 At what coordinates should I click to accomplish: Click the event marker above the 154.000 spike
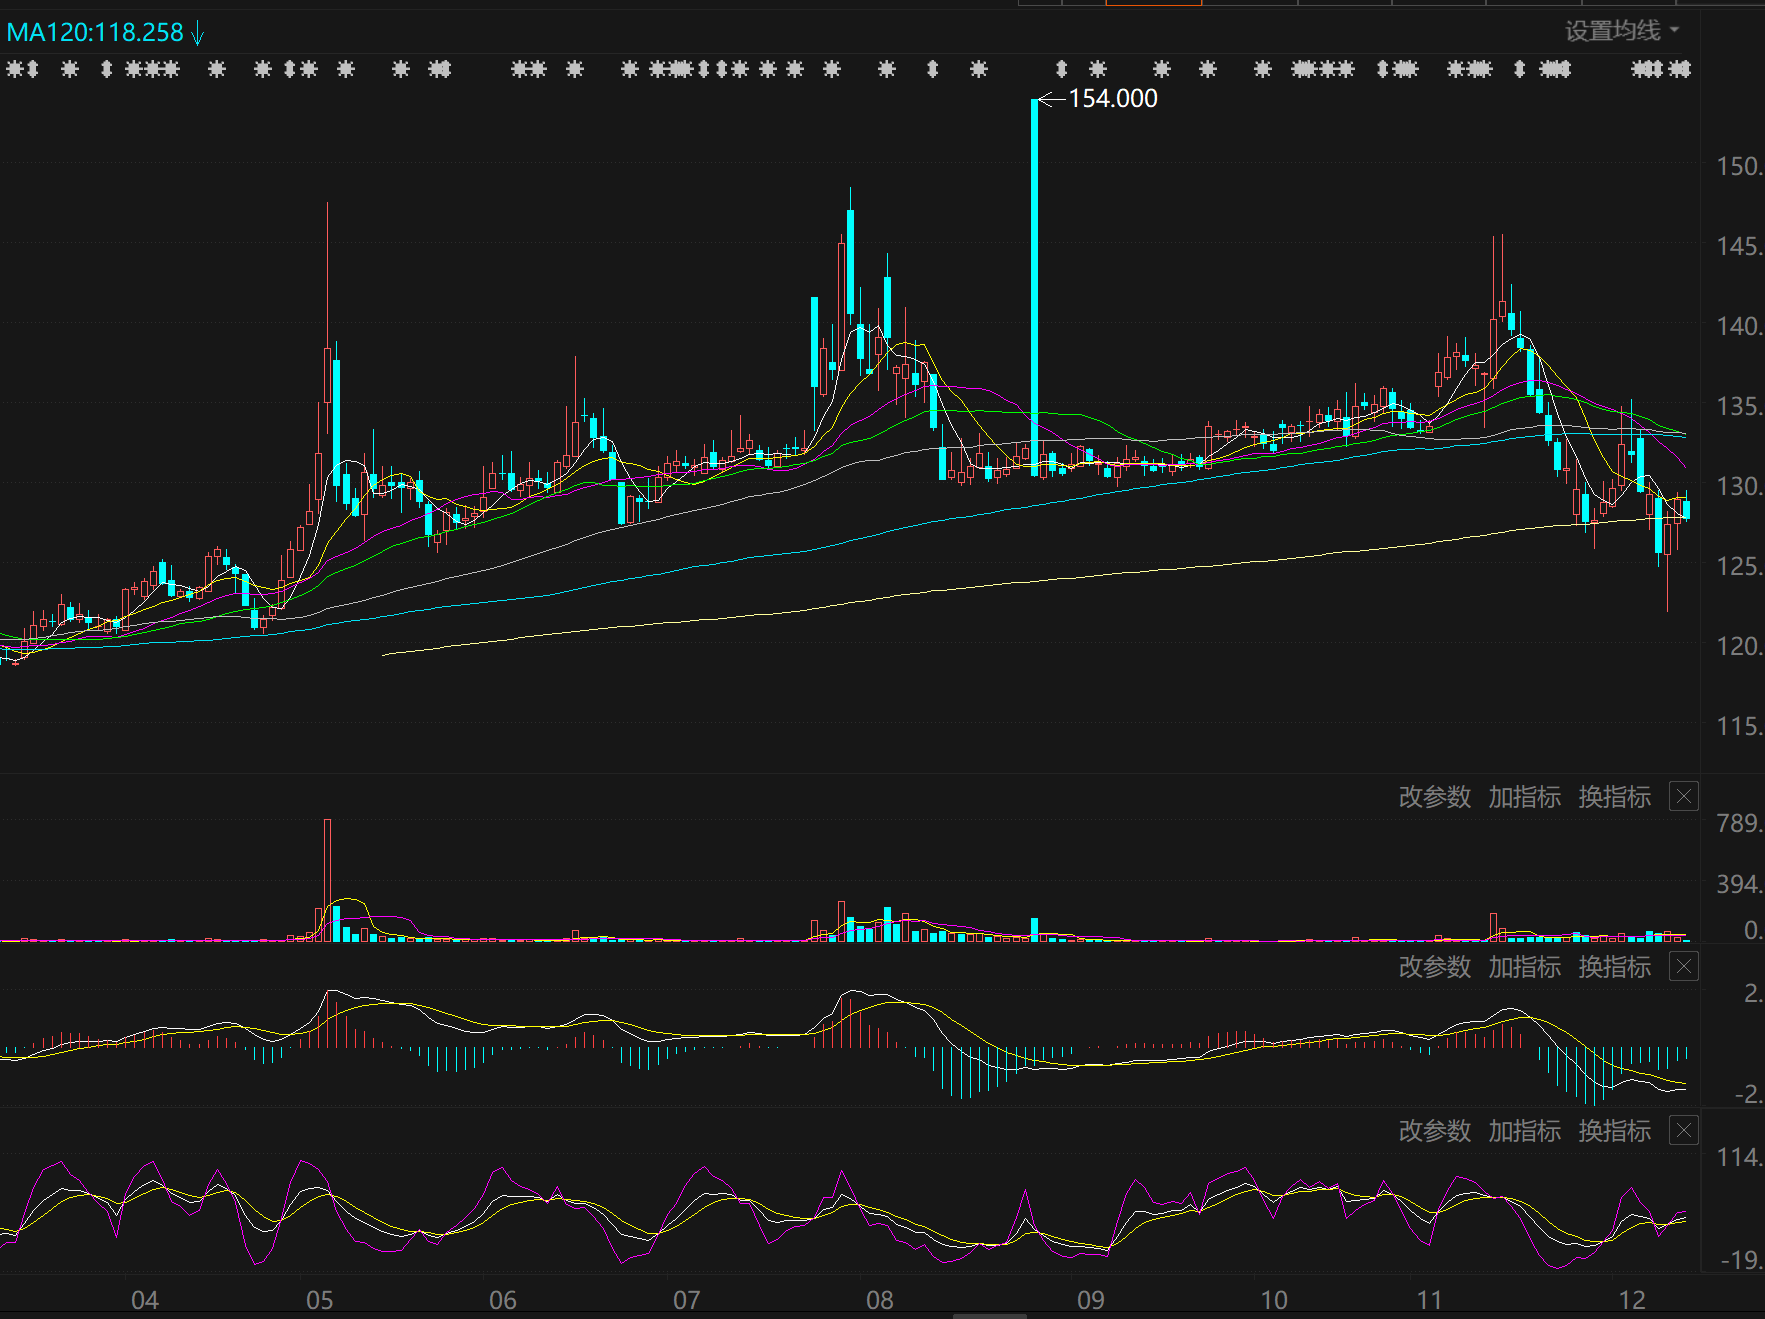pos(1061,69)
